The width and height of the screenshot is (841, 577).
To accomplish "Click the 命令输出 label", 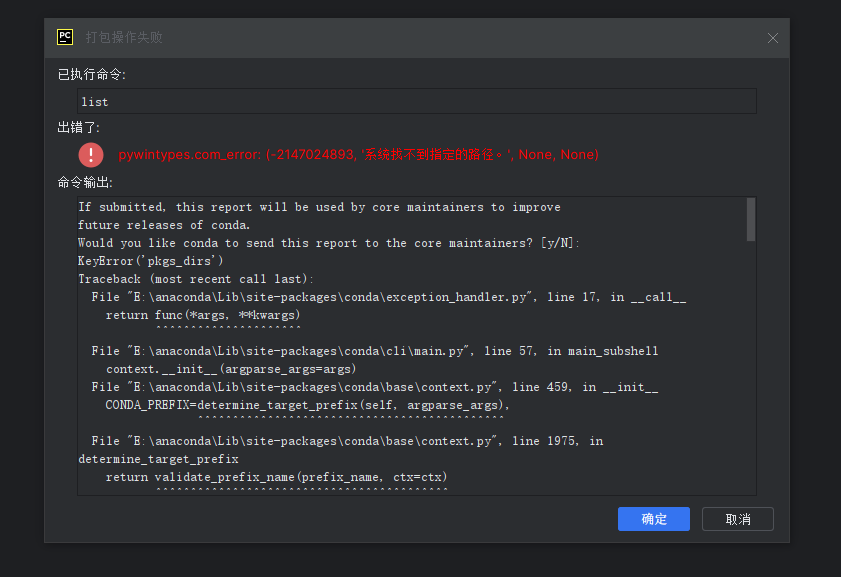I will click(85, 183).
